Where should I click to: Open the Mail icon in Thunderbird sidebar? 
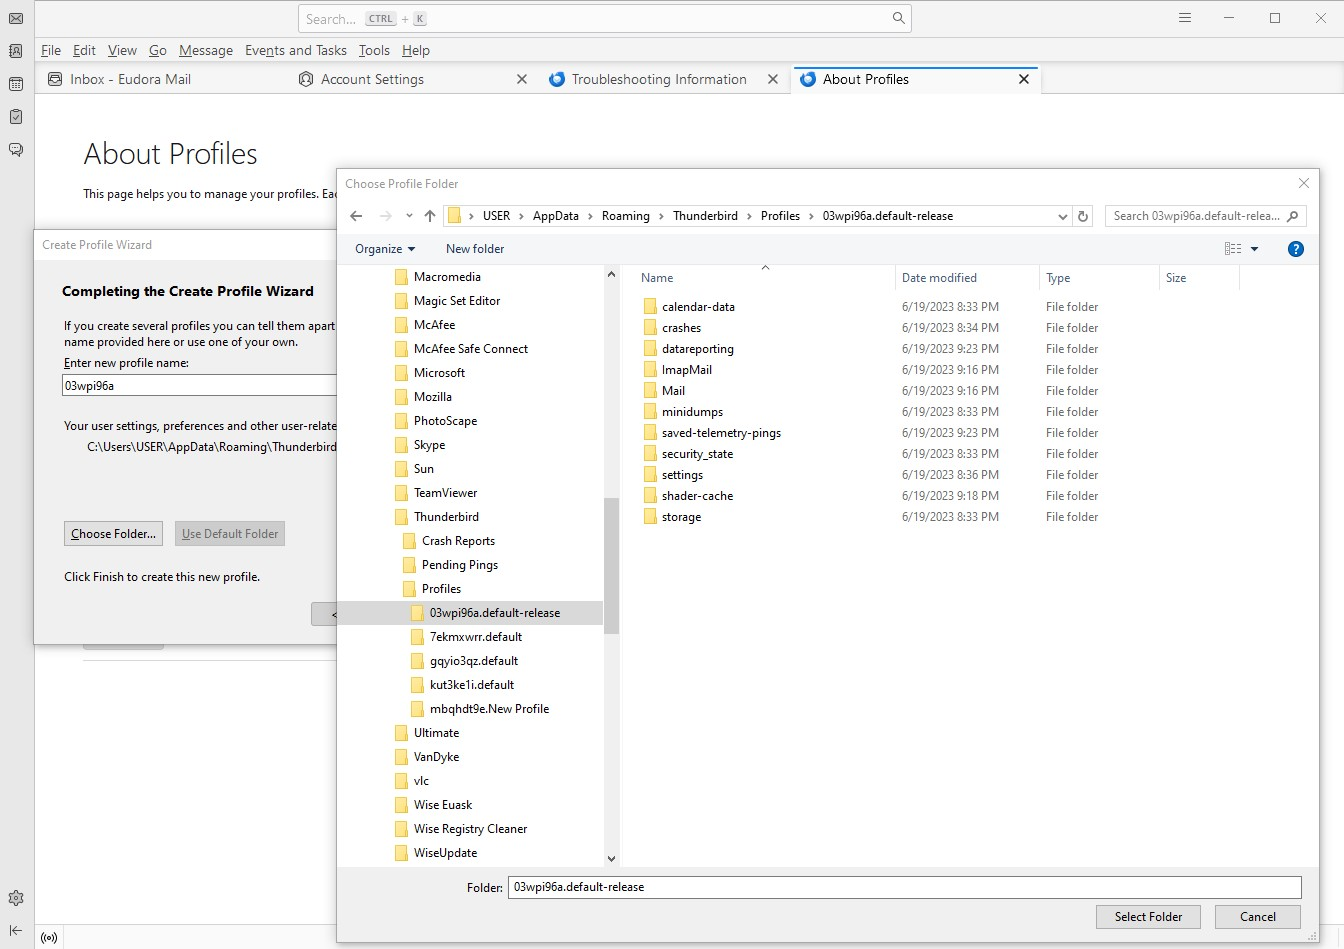click(16, 19)
